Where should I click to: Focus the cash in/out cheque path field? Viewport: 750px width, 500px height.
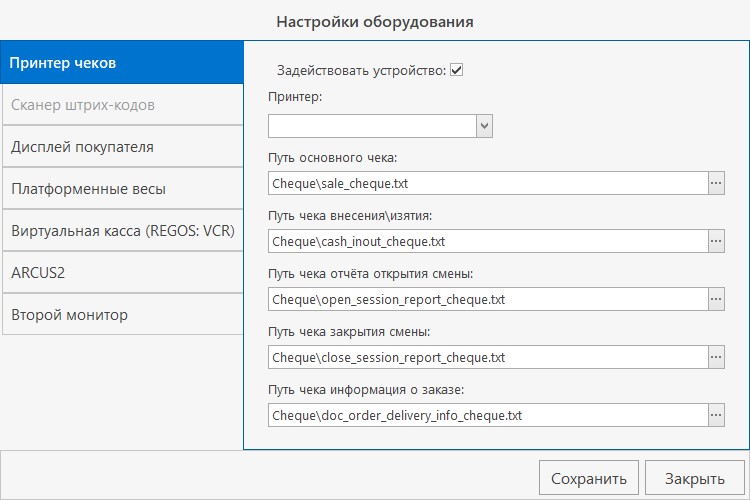(487, 241)
